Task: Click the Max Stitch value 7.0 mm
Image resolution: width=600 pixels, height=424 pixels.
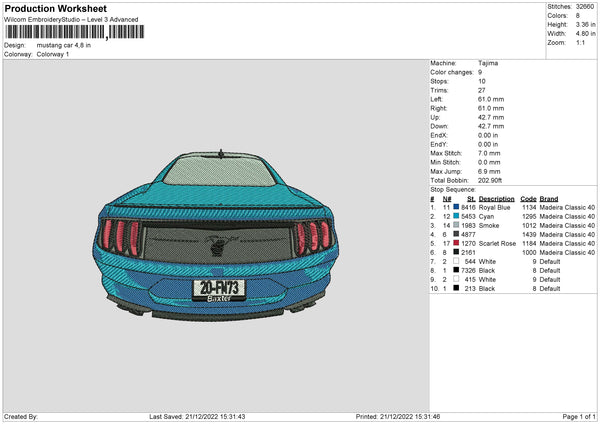Action: click(x=489, y=153)
